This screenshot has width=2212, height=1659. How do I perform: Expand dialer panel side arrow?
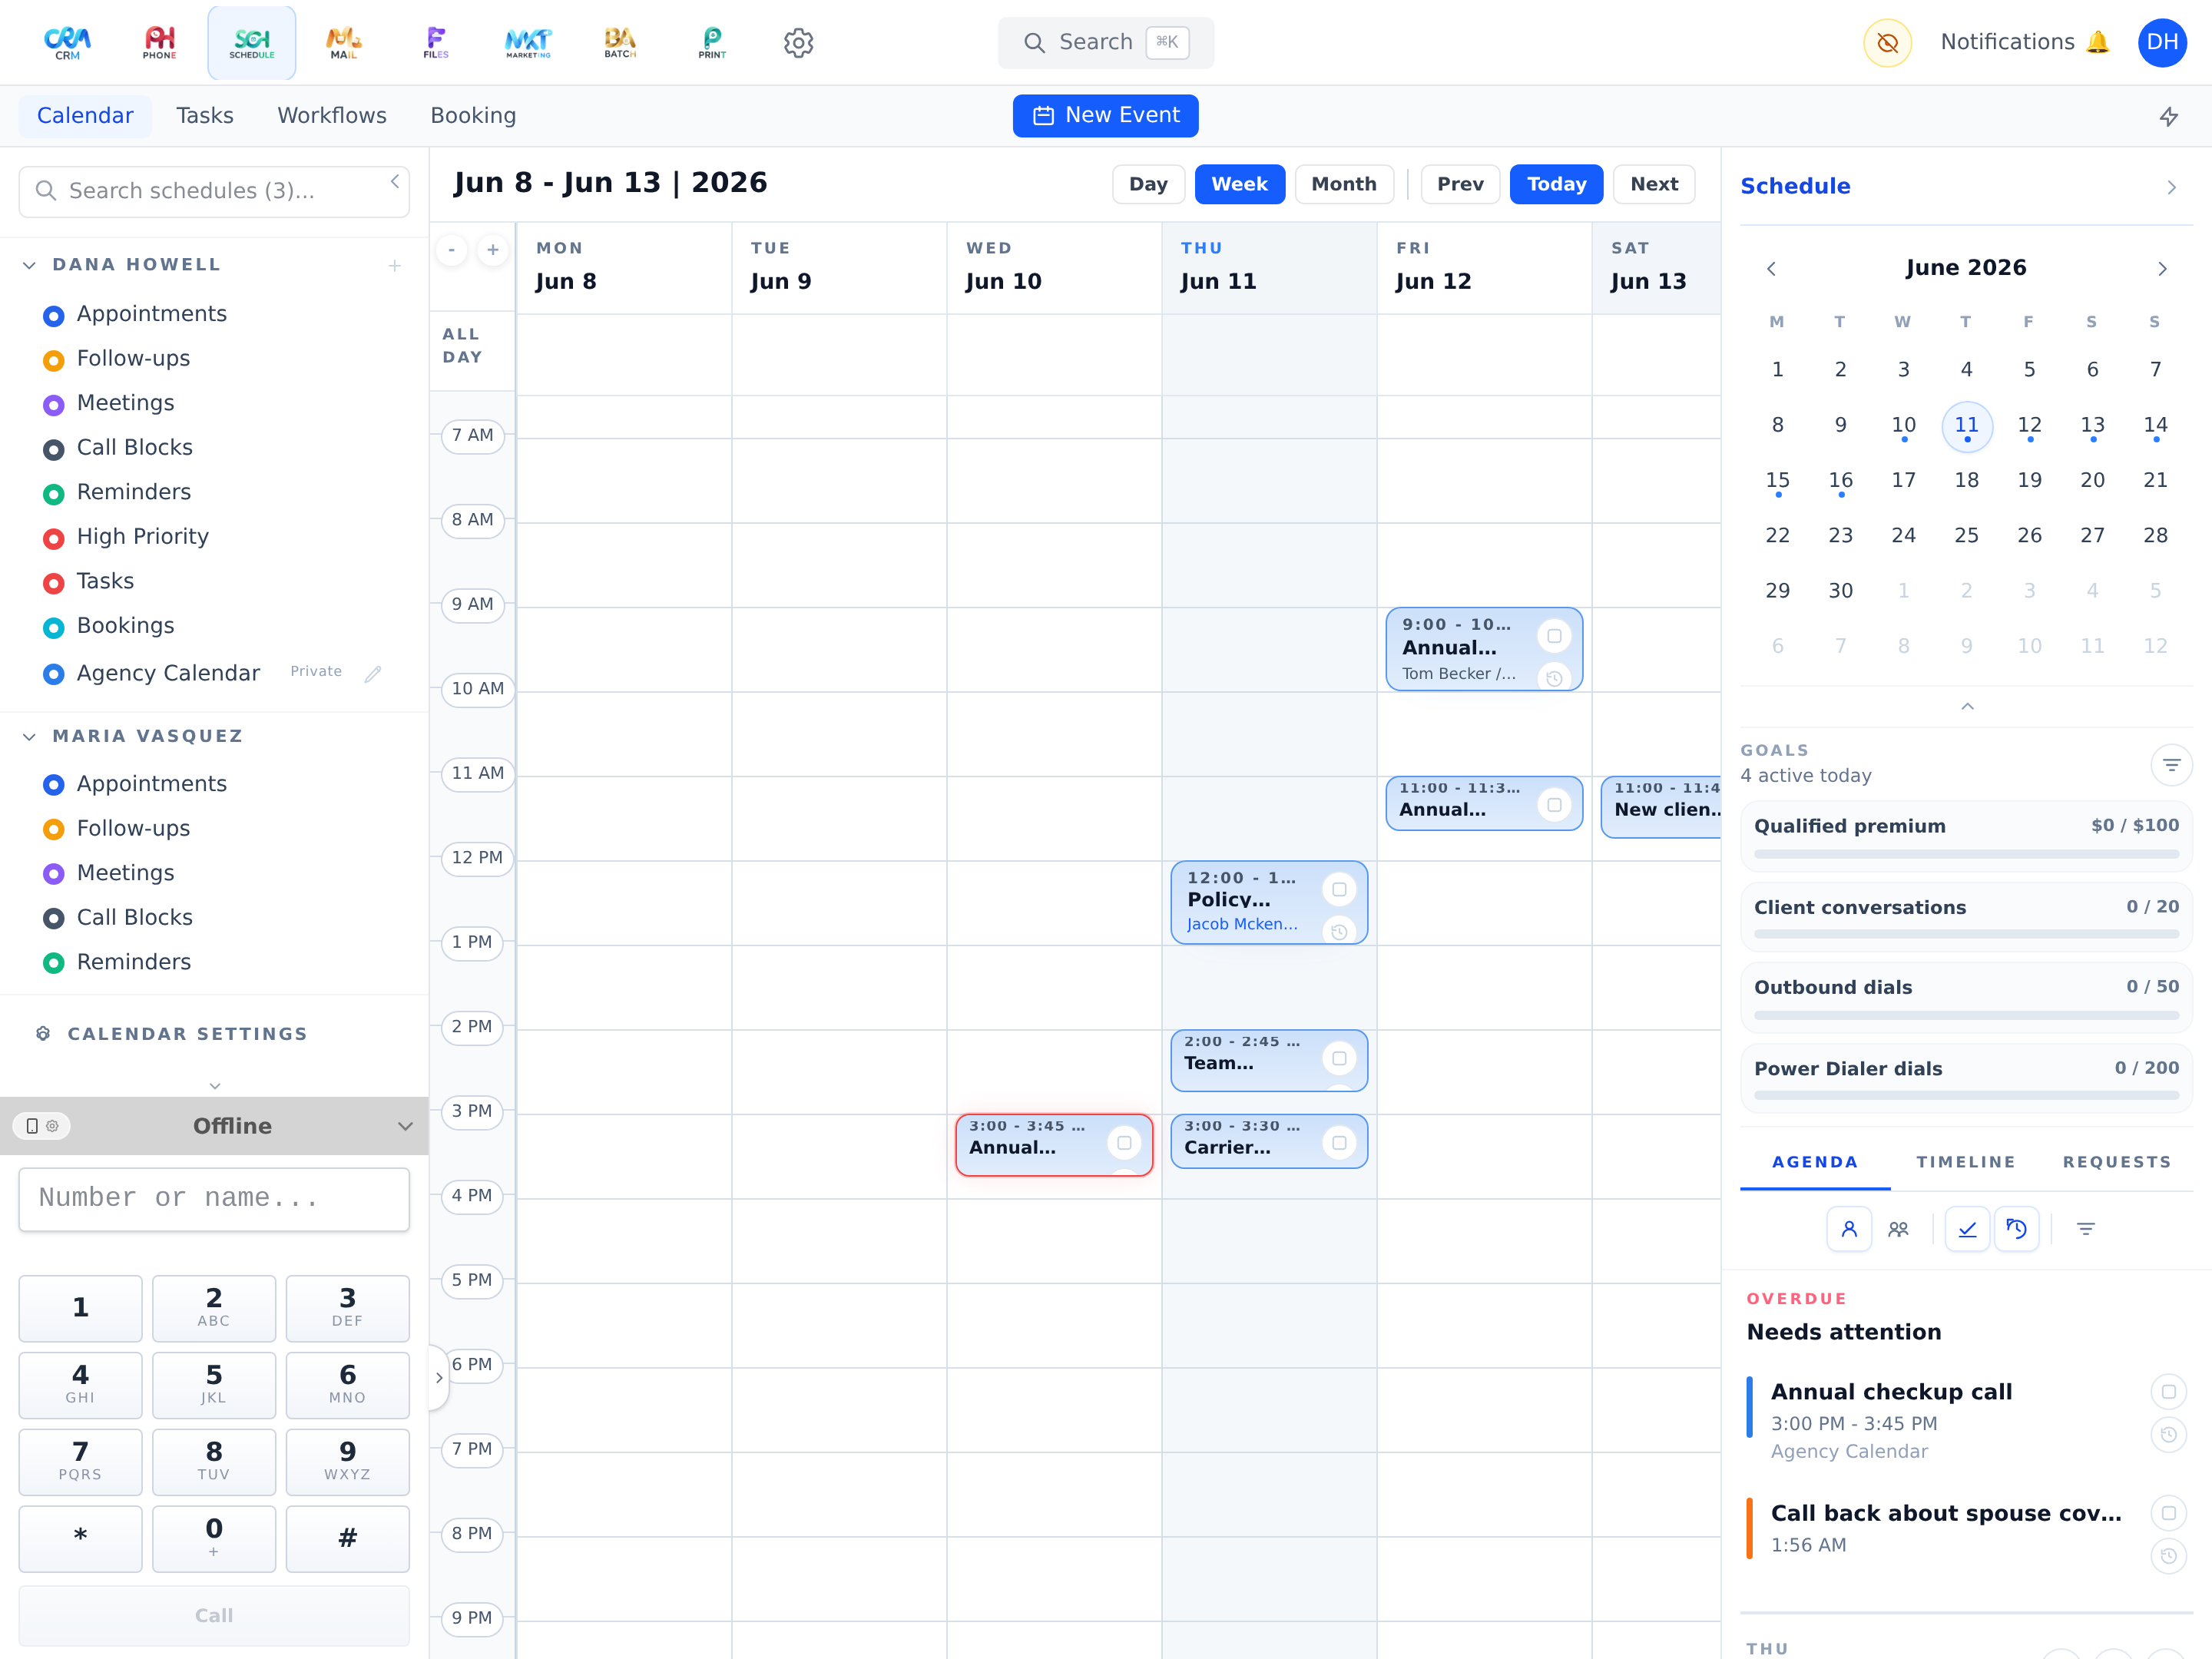point(439,1378)
